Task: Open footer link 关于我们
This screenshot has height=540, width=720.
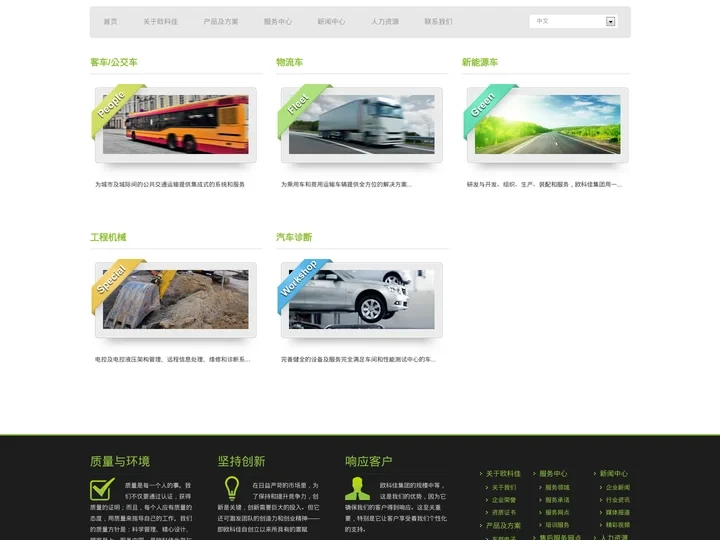Action: click(504, 487)
